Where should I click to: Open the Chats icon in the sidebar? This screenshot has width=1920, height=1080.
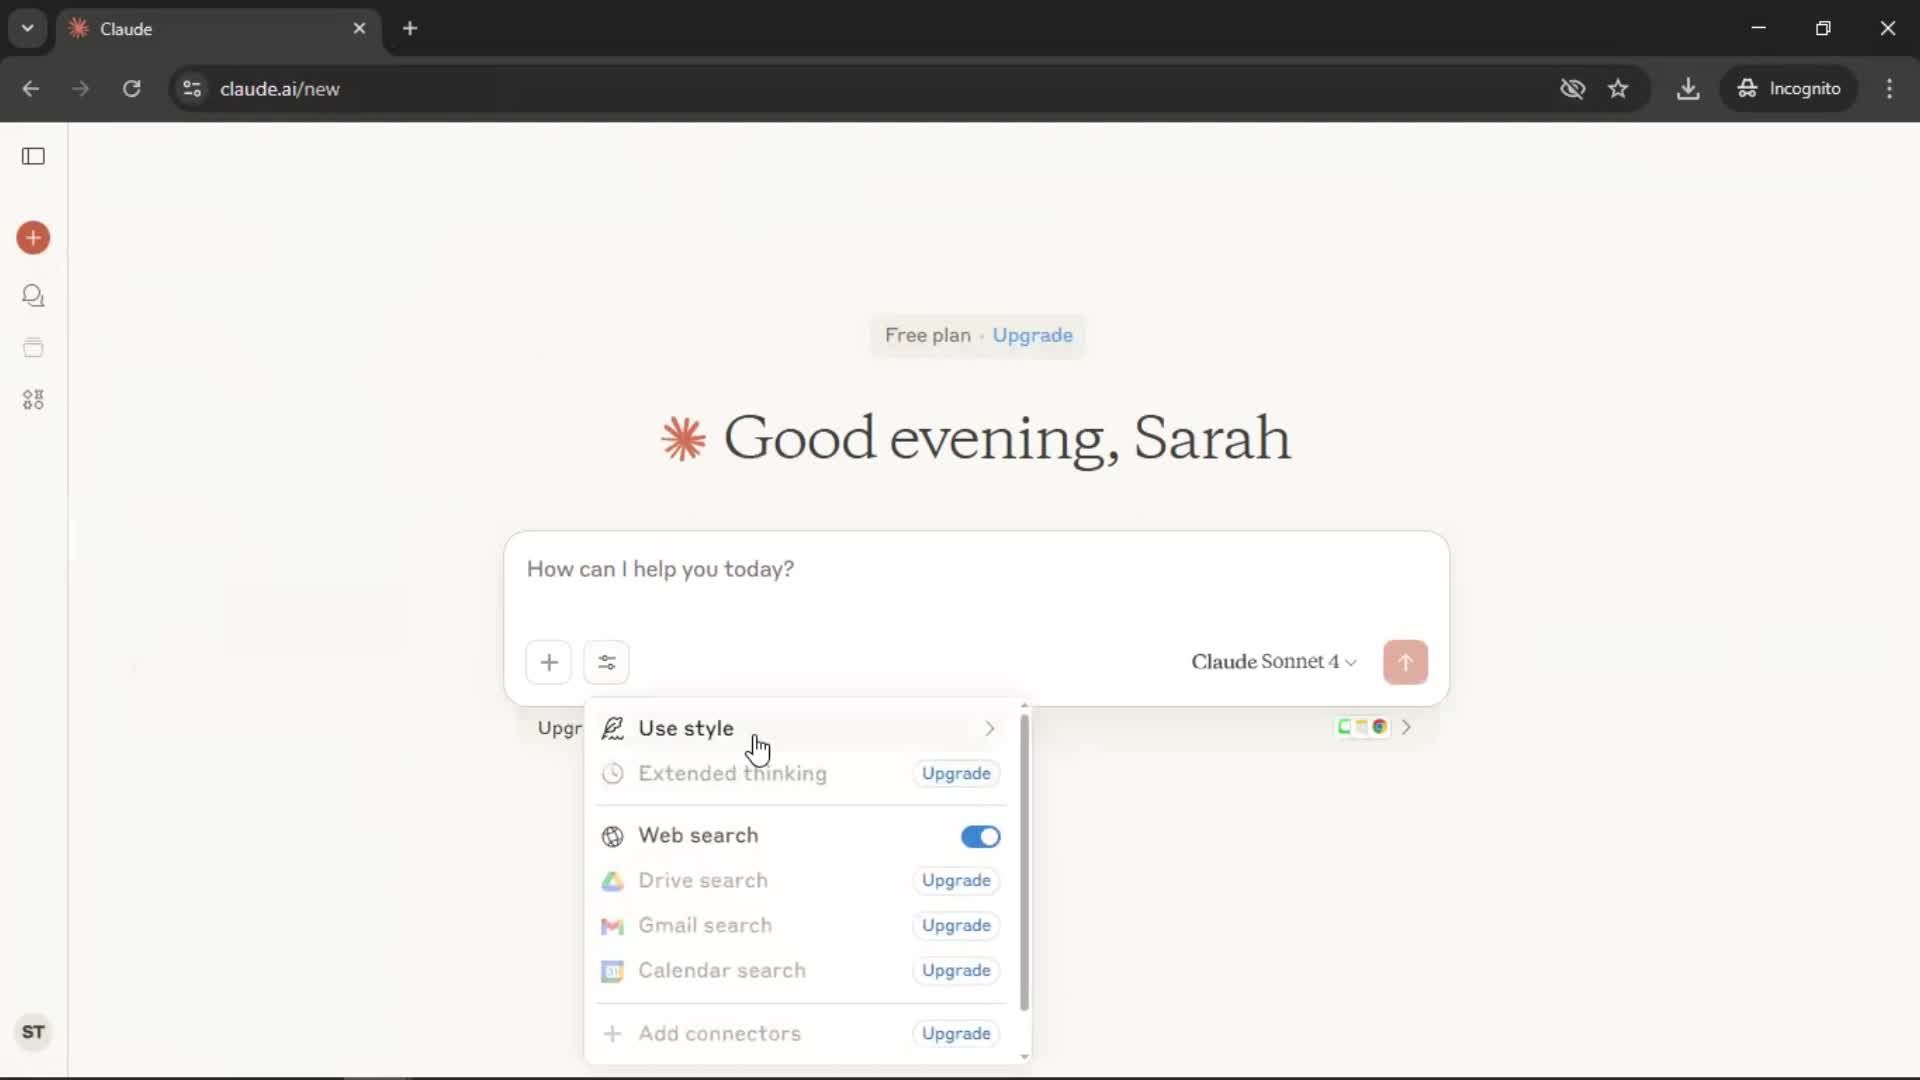[x=33, y=296]
